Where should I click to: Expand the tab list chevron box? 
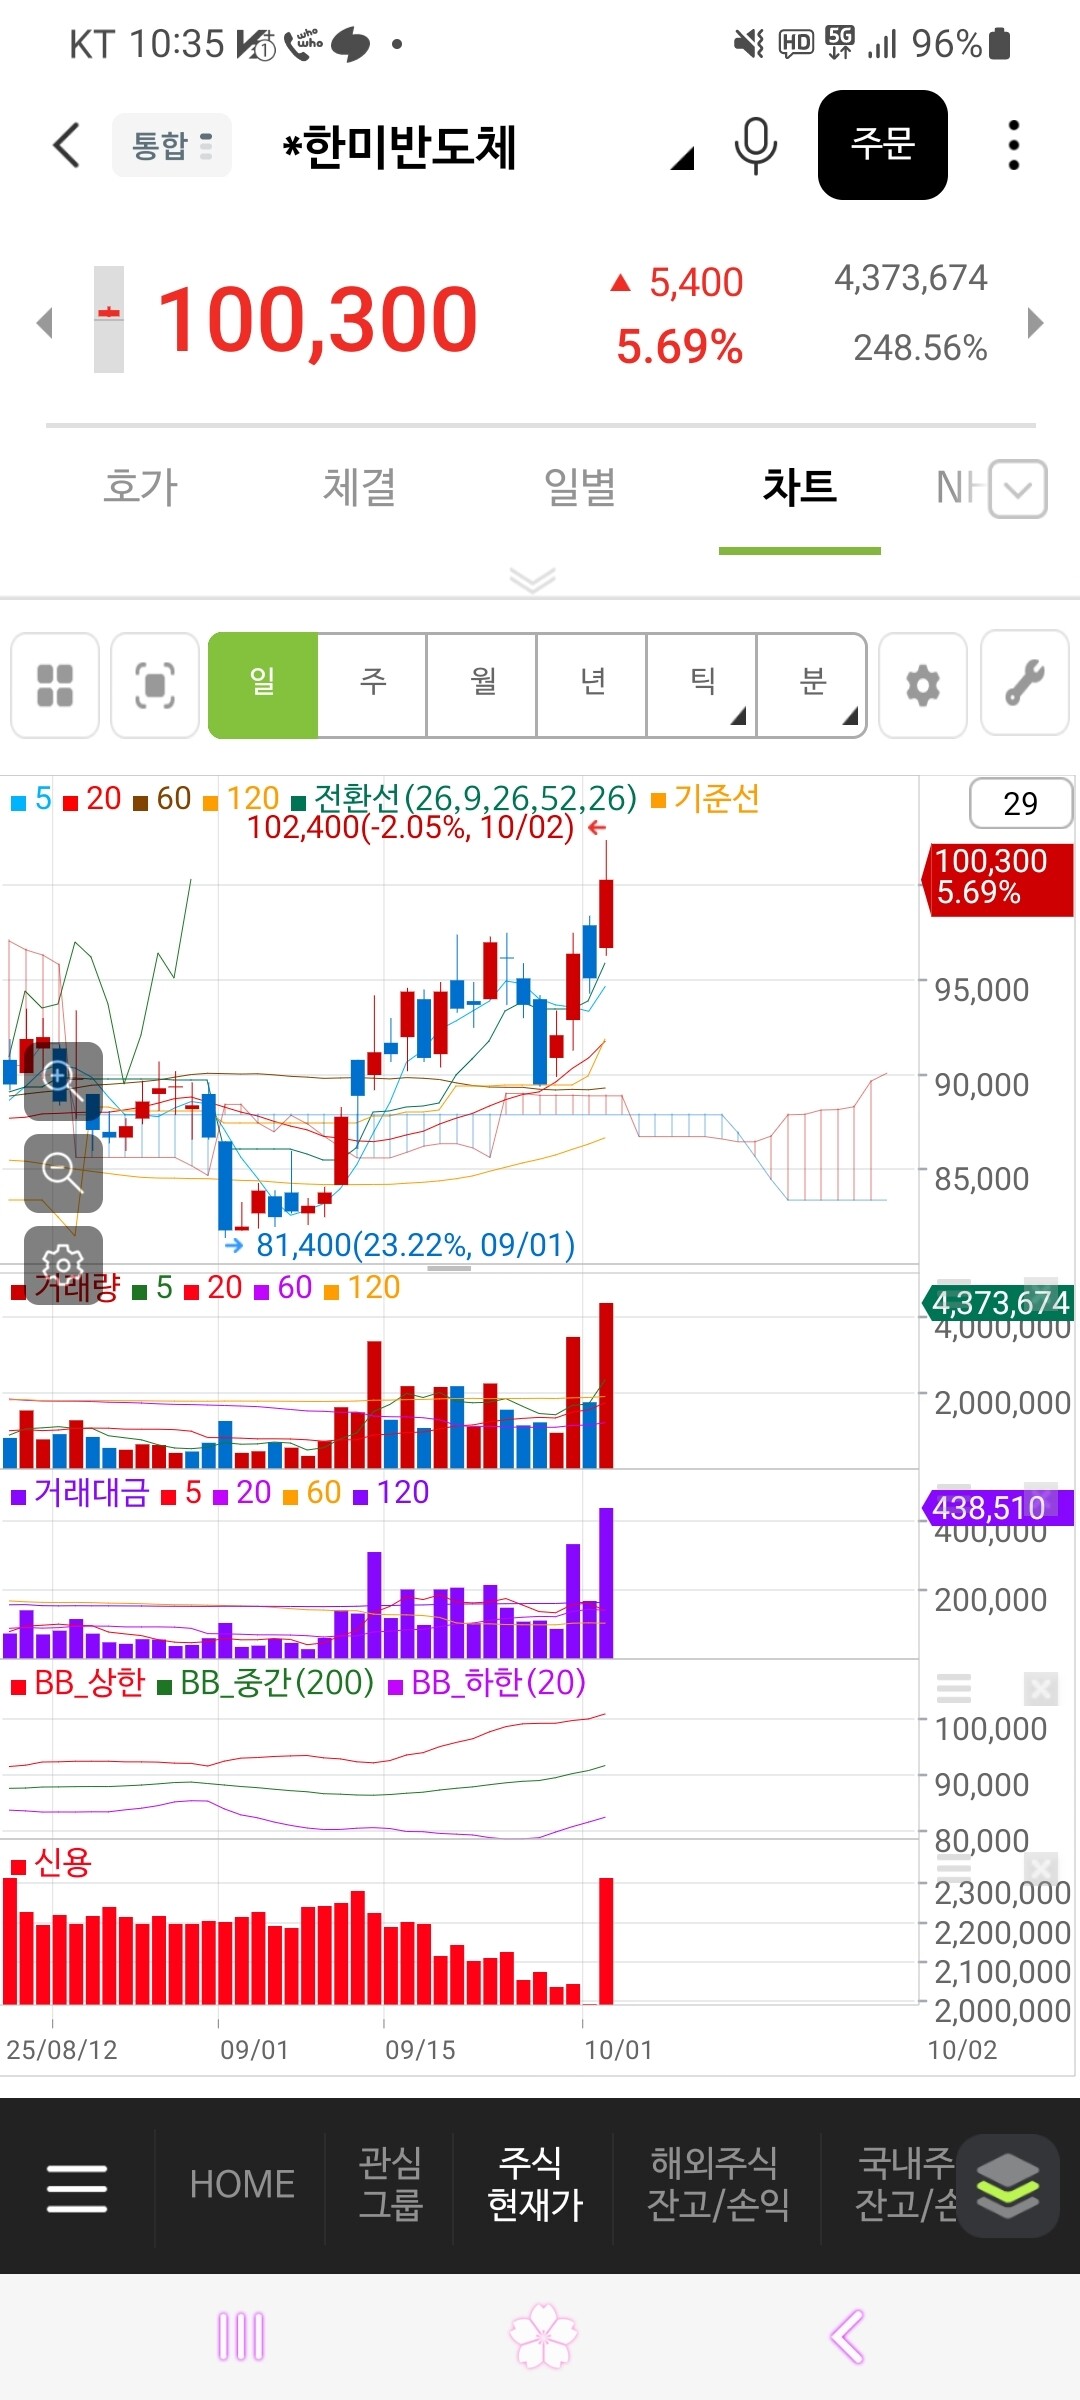[x=1018, y=489]
